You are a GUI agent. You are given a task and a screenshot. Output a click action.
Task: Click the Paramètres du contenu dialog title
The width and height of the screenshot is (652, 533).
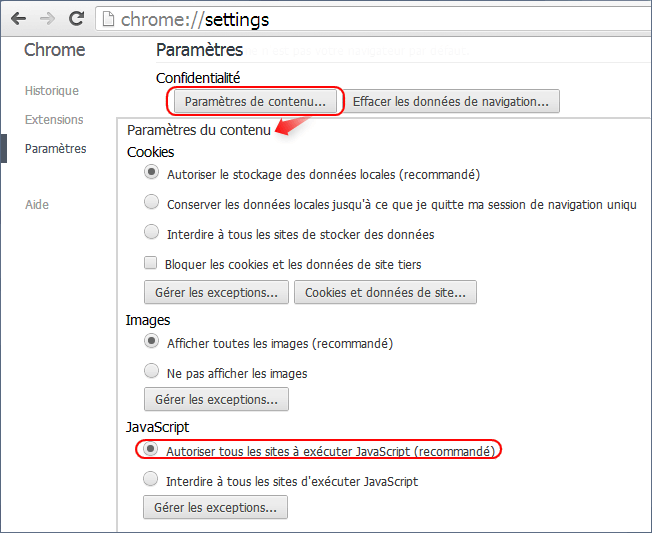[x=199, y=130]
